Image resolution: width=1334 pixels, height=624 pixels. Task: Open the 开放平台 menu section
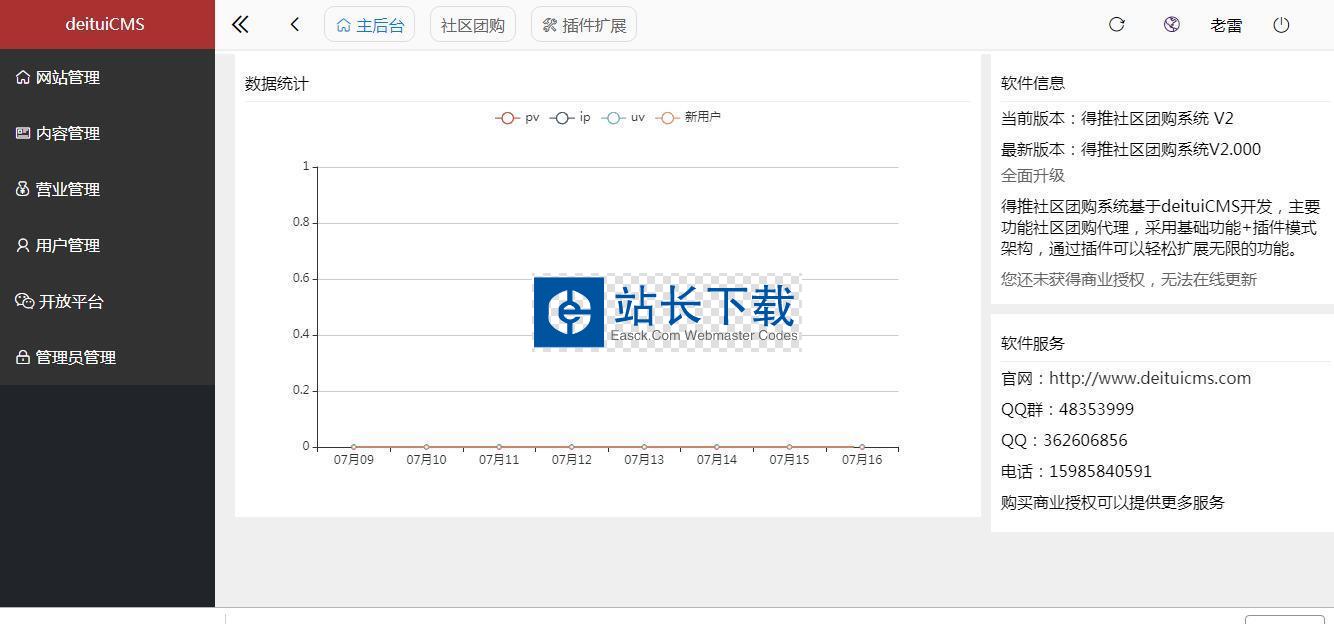pos(69,302)
